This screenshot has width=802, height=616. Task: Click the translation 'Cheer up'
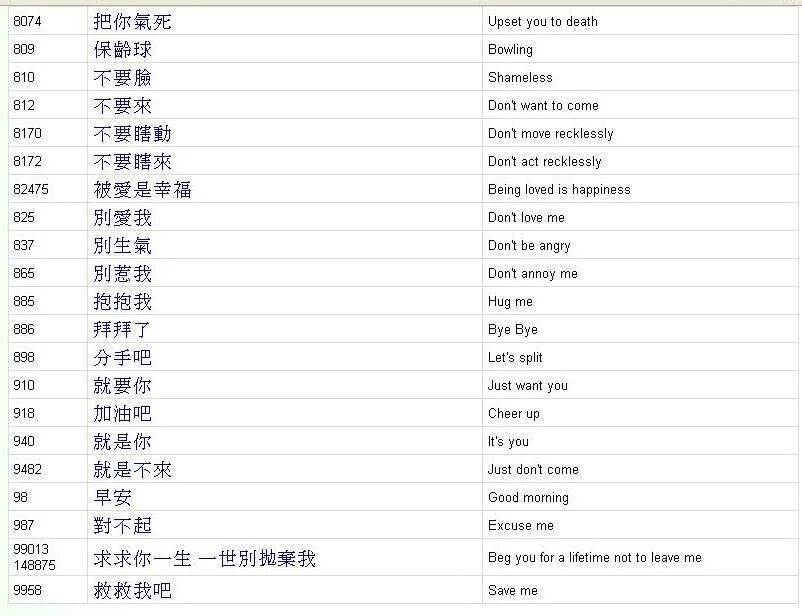tap(514, 414)
